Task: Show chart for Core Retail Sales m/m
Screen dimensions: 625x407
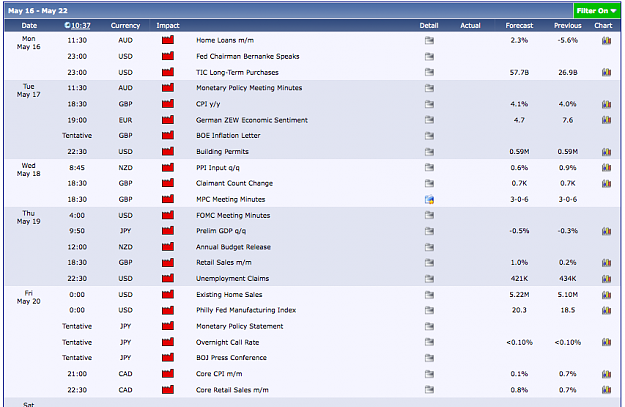Action: click(606, 389)
